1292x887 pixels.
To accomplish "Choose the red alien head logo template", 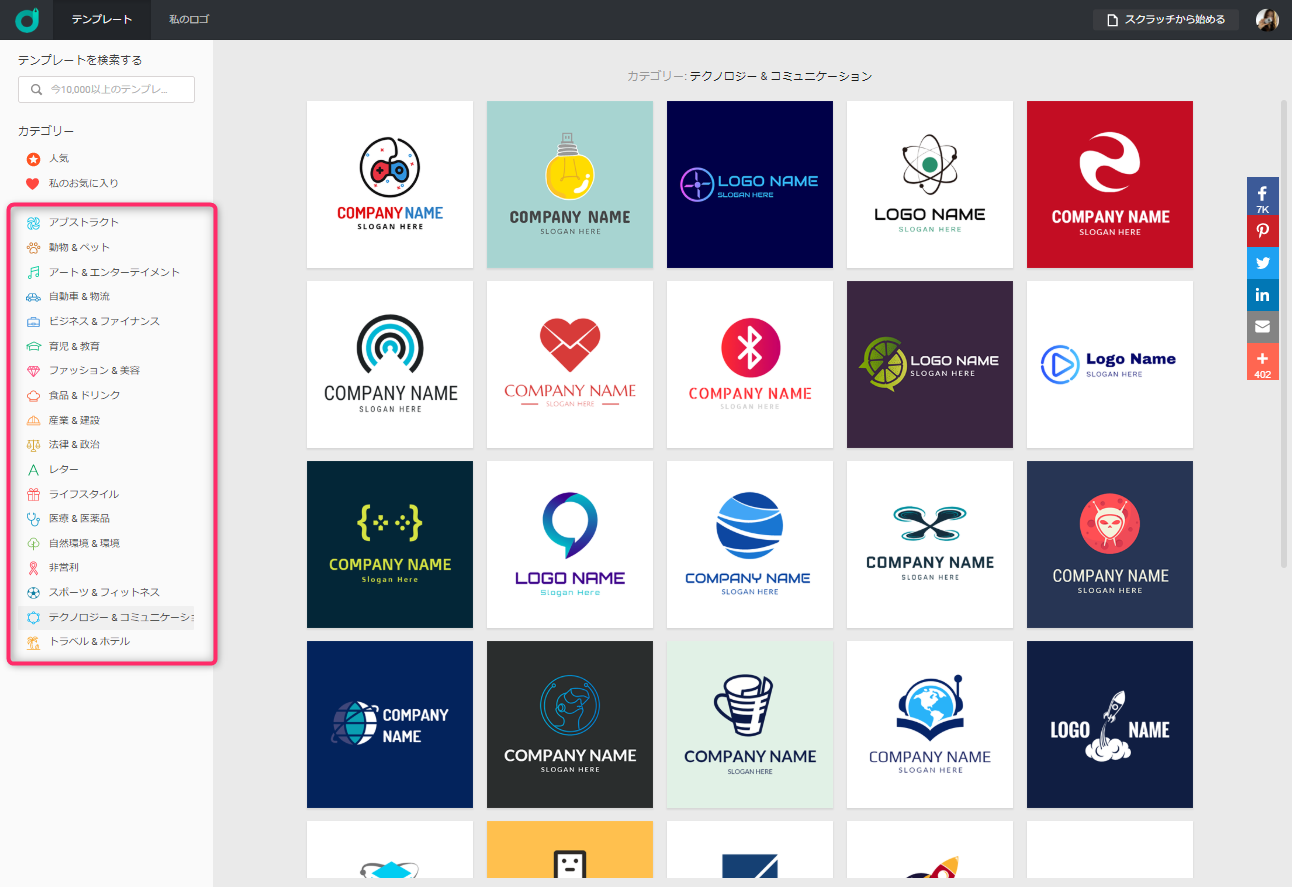I will point(1110,544).
